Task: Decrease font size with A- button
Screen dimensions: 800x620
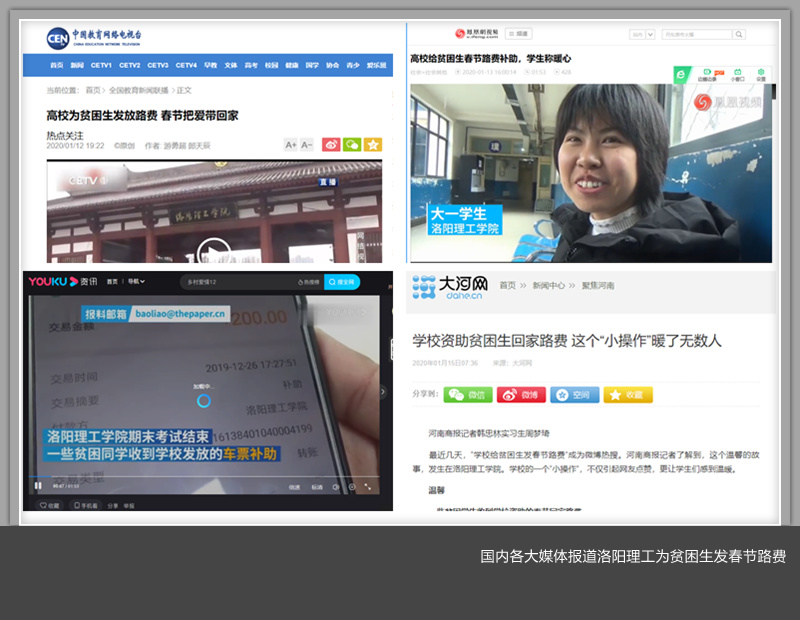Action: point(308,145)
